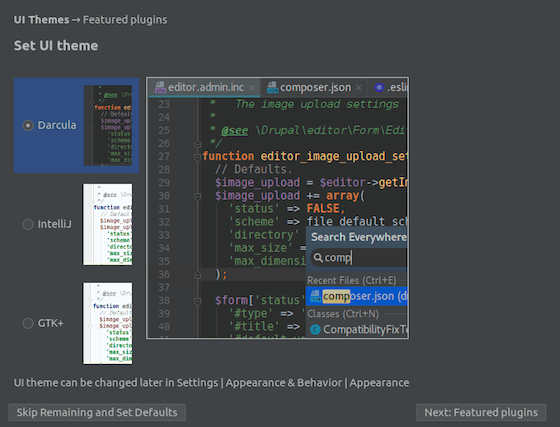Click the large Darcula editor preview image
Viewport: 560px width, 427px height.
pyautogui.click(x=278, y=208)
